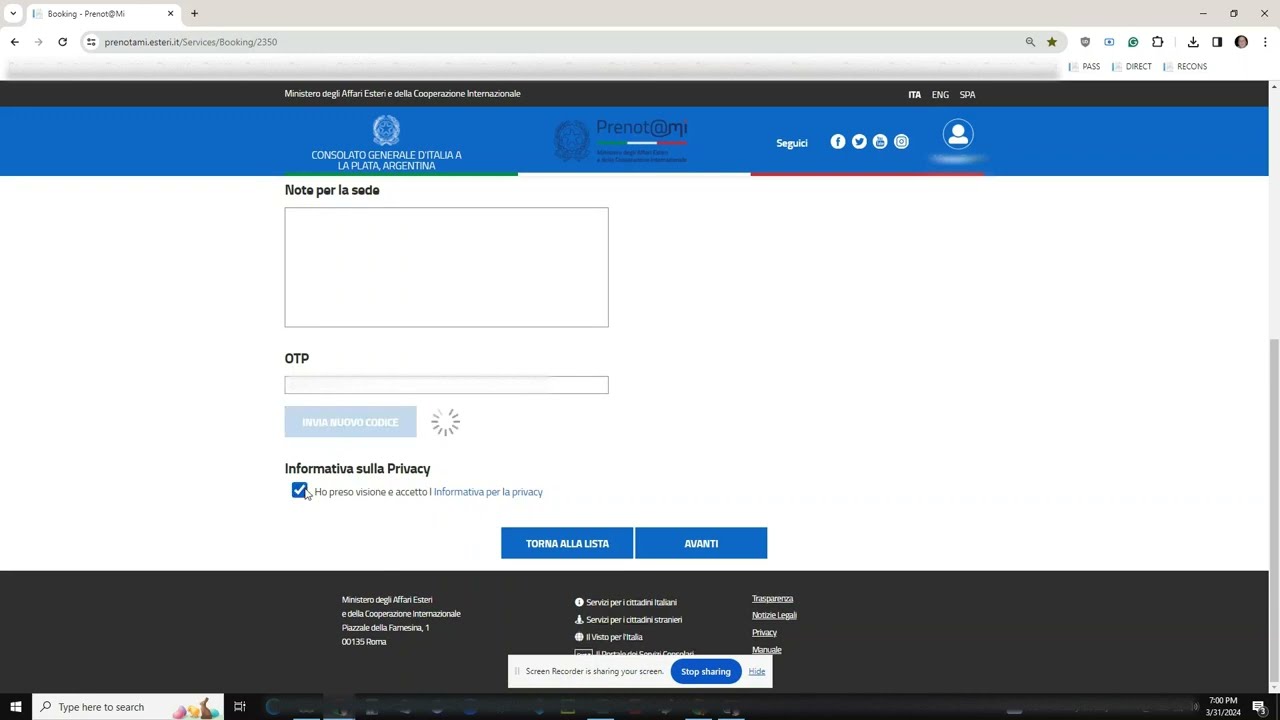This screenshot has width=1280, height=720.
Task: Click Stop sharing button
Action: click(706, 671)
